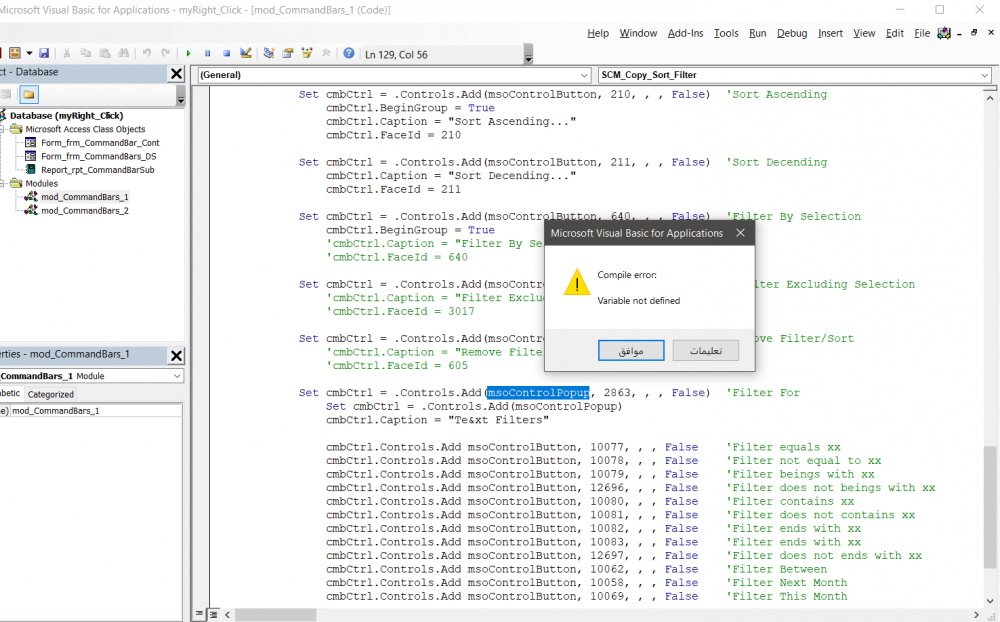The width and height of the screenshot is (1000, 622).
Task: Click the Undo arrow icon
Action: click(147, 54)
